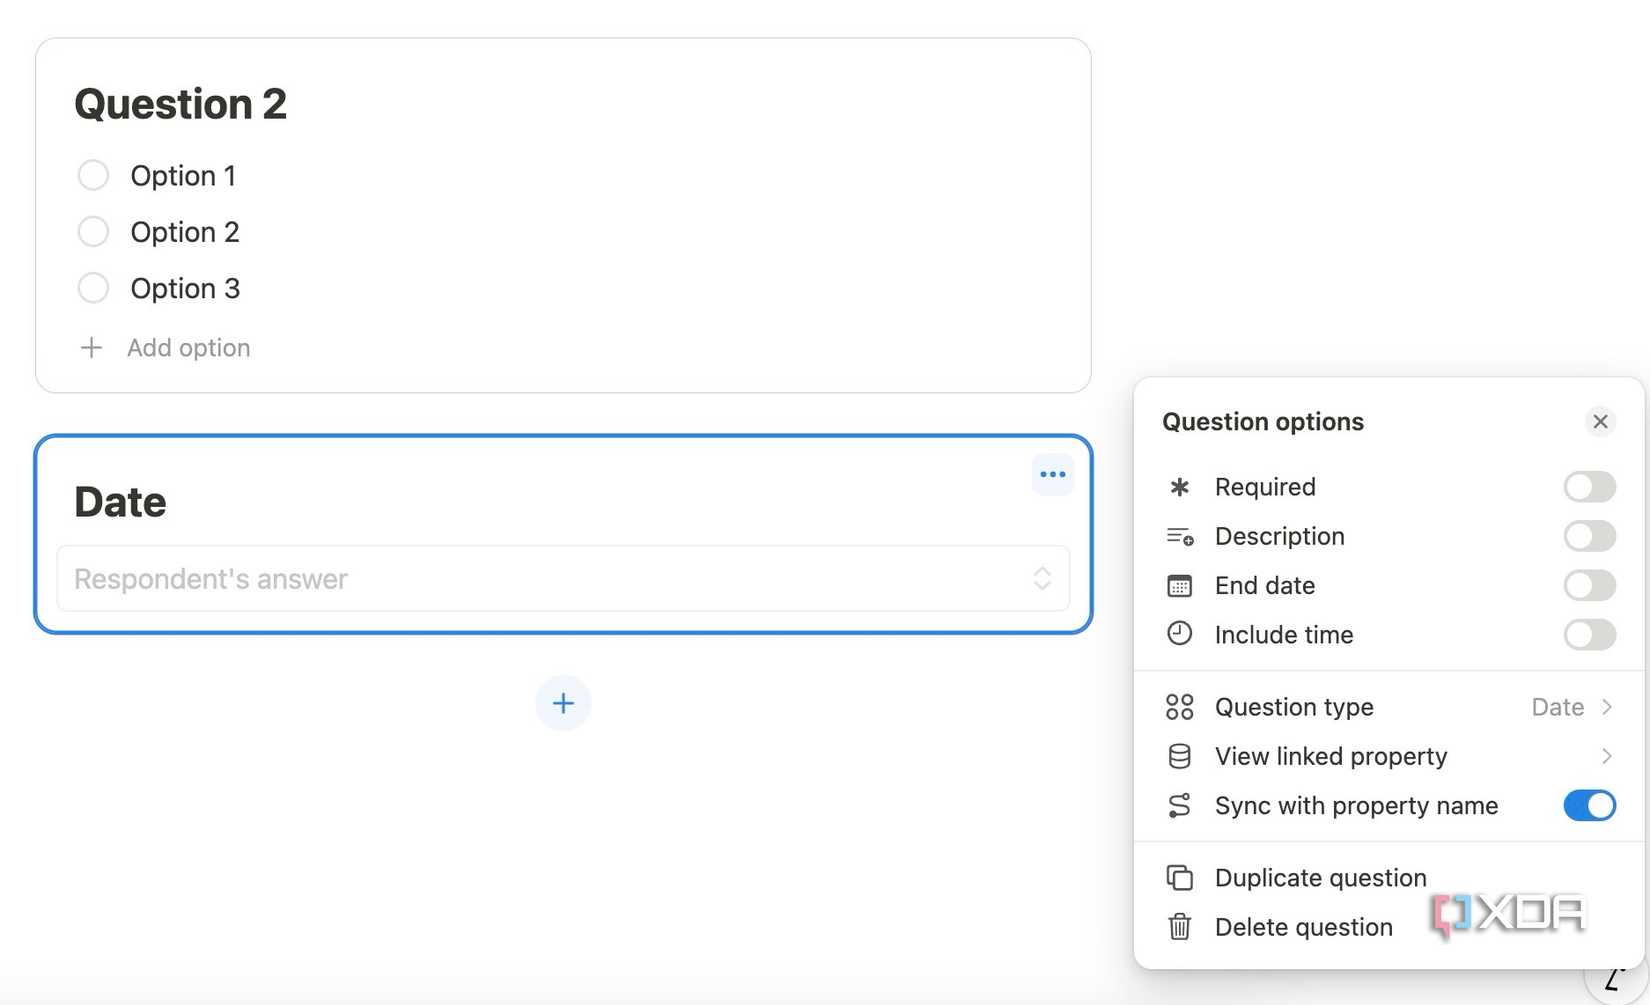Viewport: 1650px width, 1005px height.
Task: Toggle the Required switch on
Action: [1590, 487]
